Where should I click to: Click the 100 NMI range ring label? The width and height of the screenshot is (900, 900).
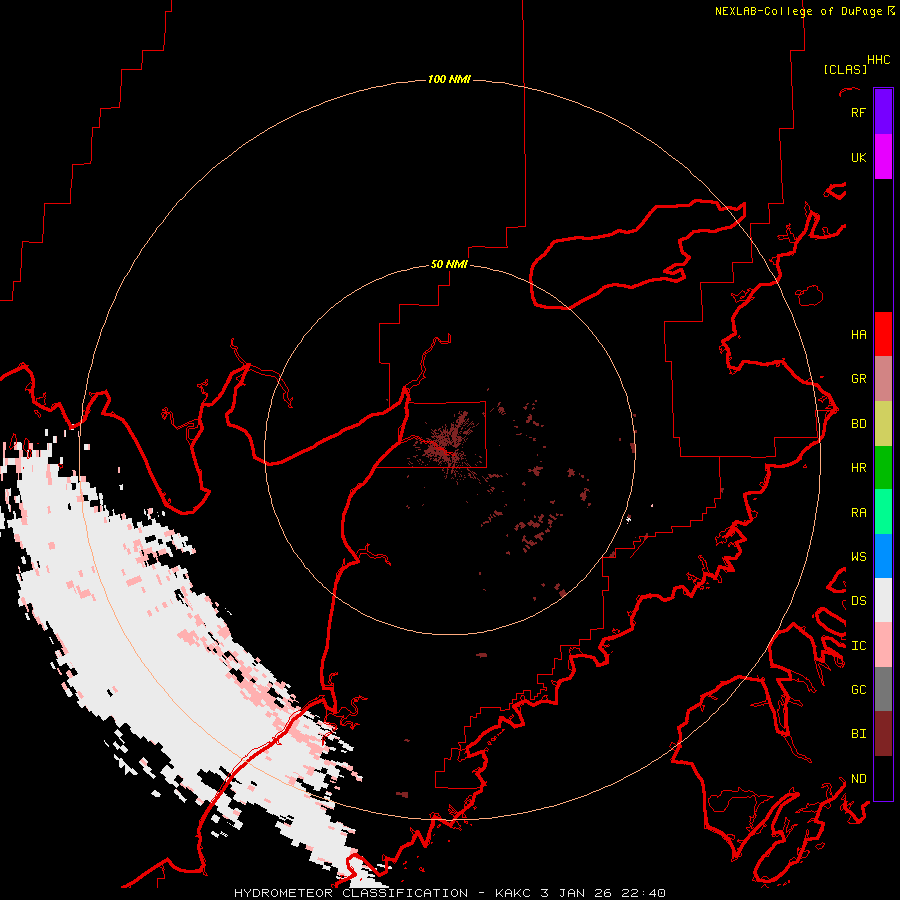tap(449, 79)
